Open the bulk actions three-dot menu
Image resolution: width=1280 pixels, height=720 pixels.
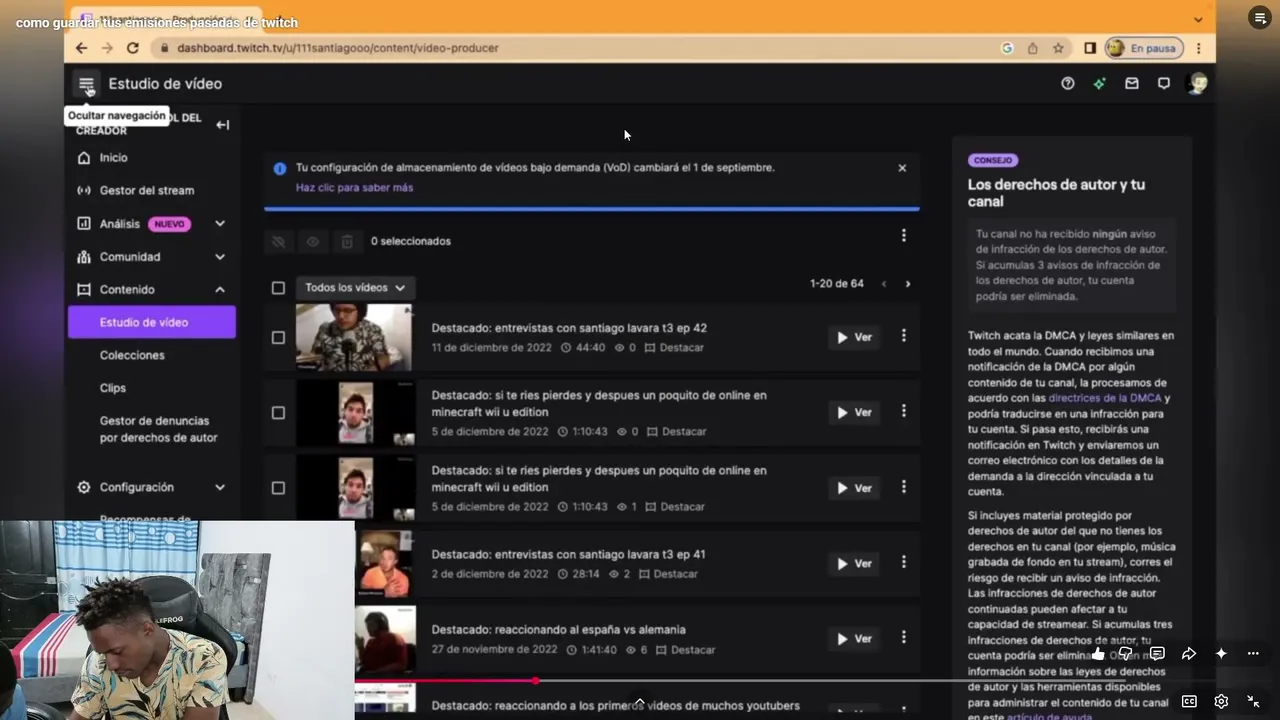click(904, 236)
